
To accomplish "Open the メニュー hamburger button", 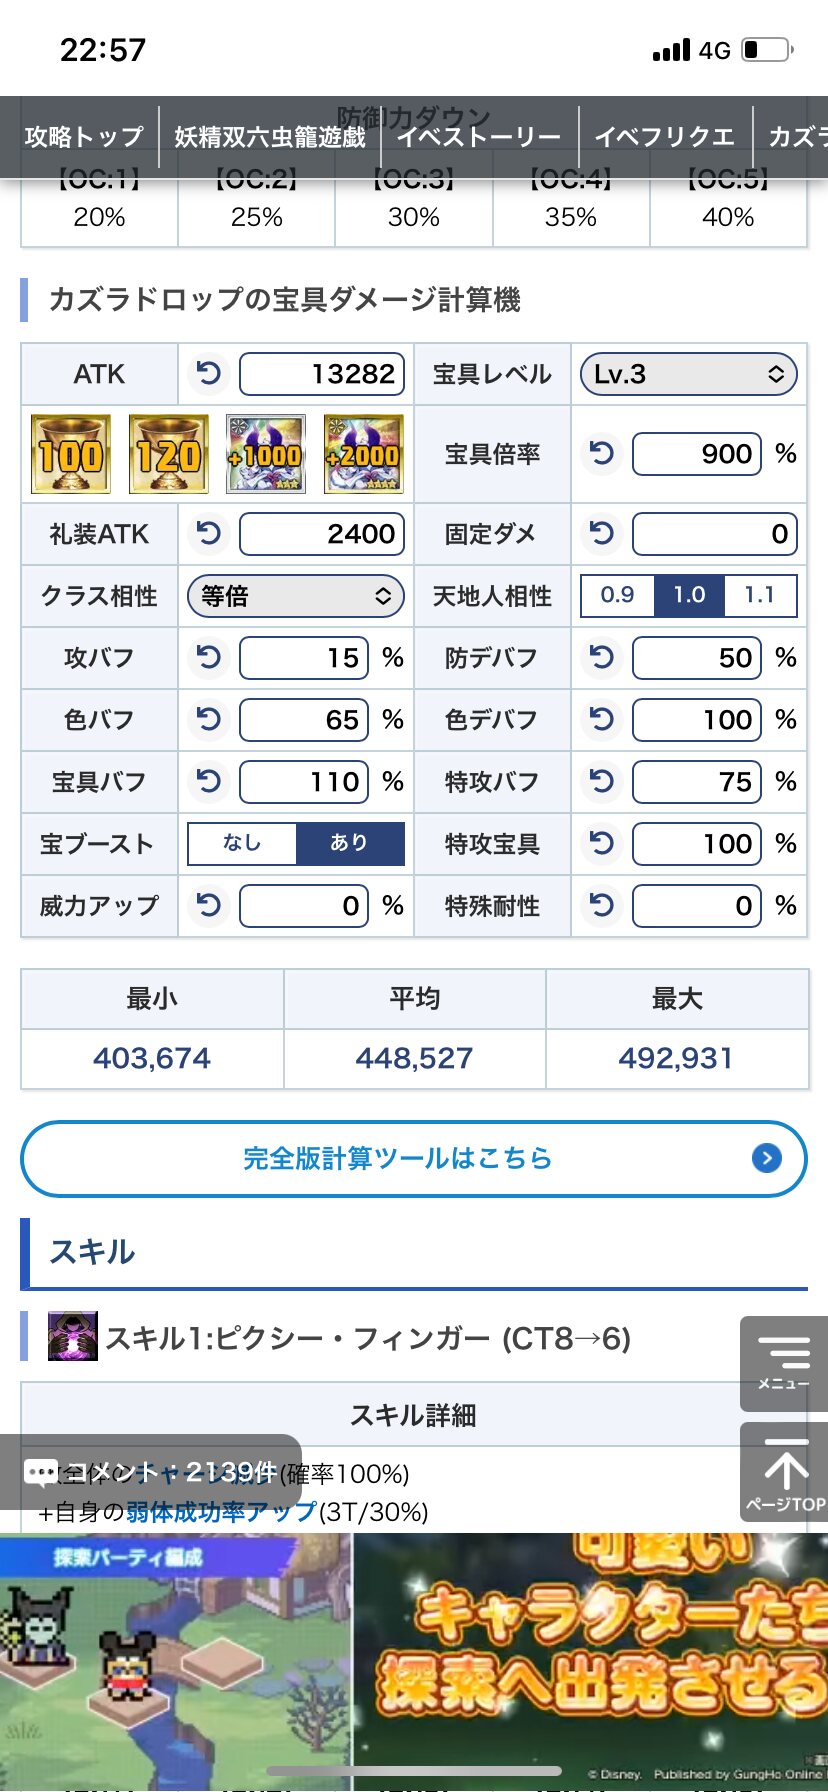I will [784, 1364].
